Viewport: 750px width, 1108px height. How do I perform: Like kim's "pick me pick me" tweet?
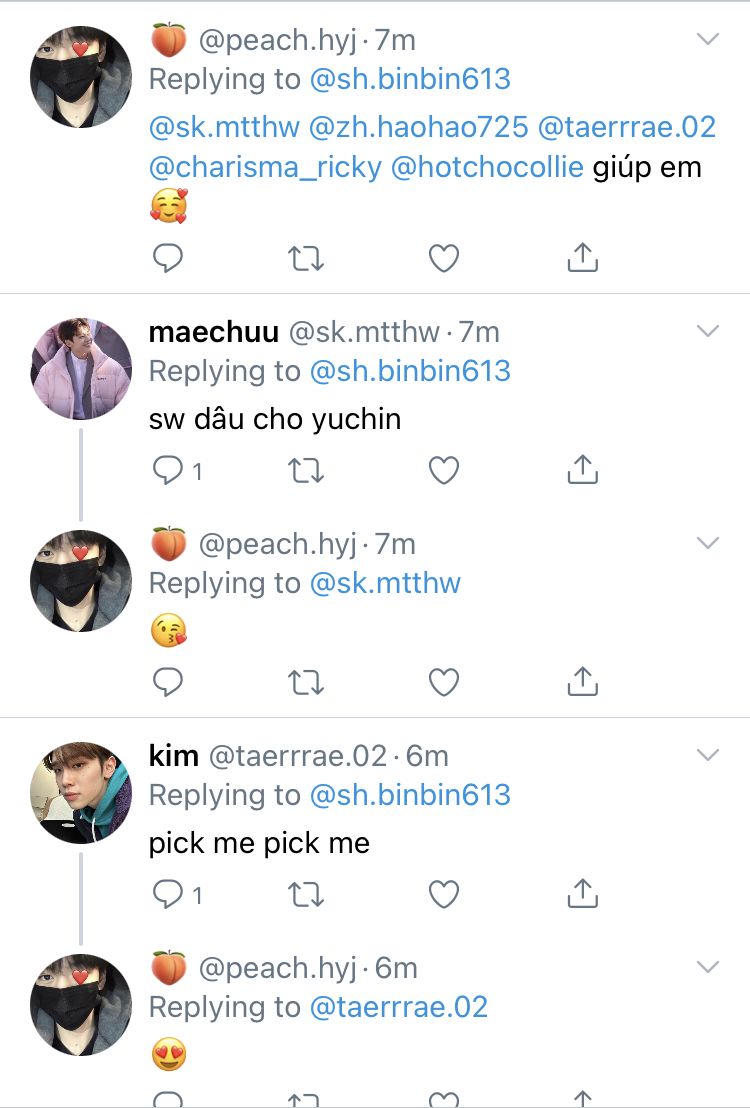pyautogui.click(x=443, y=895)
